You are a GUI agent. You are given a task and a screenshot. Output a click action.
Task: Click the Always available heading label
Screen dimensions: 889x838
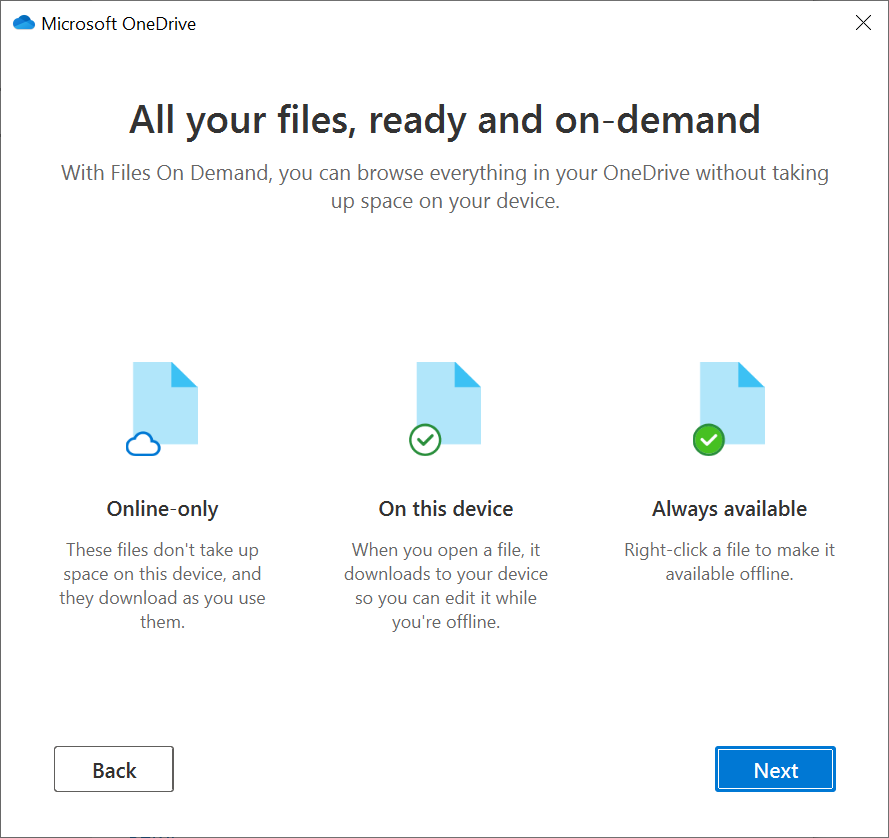click(x=729, y=508)
